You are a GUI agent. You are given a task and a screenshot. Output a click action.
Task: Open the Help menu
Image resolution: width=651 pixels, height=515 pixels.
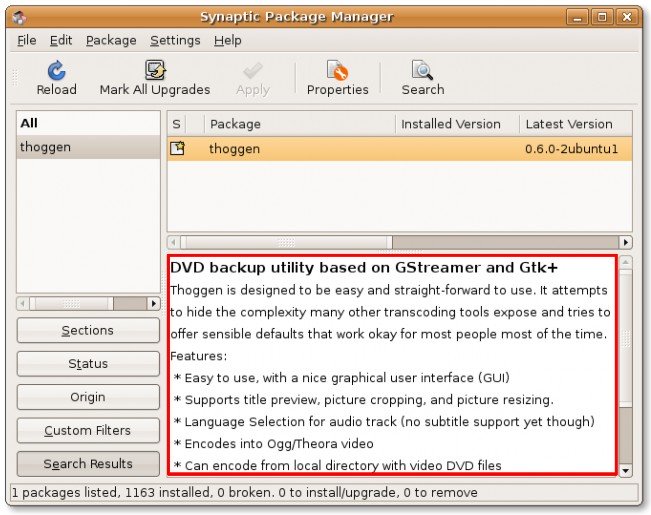(228, 40)
